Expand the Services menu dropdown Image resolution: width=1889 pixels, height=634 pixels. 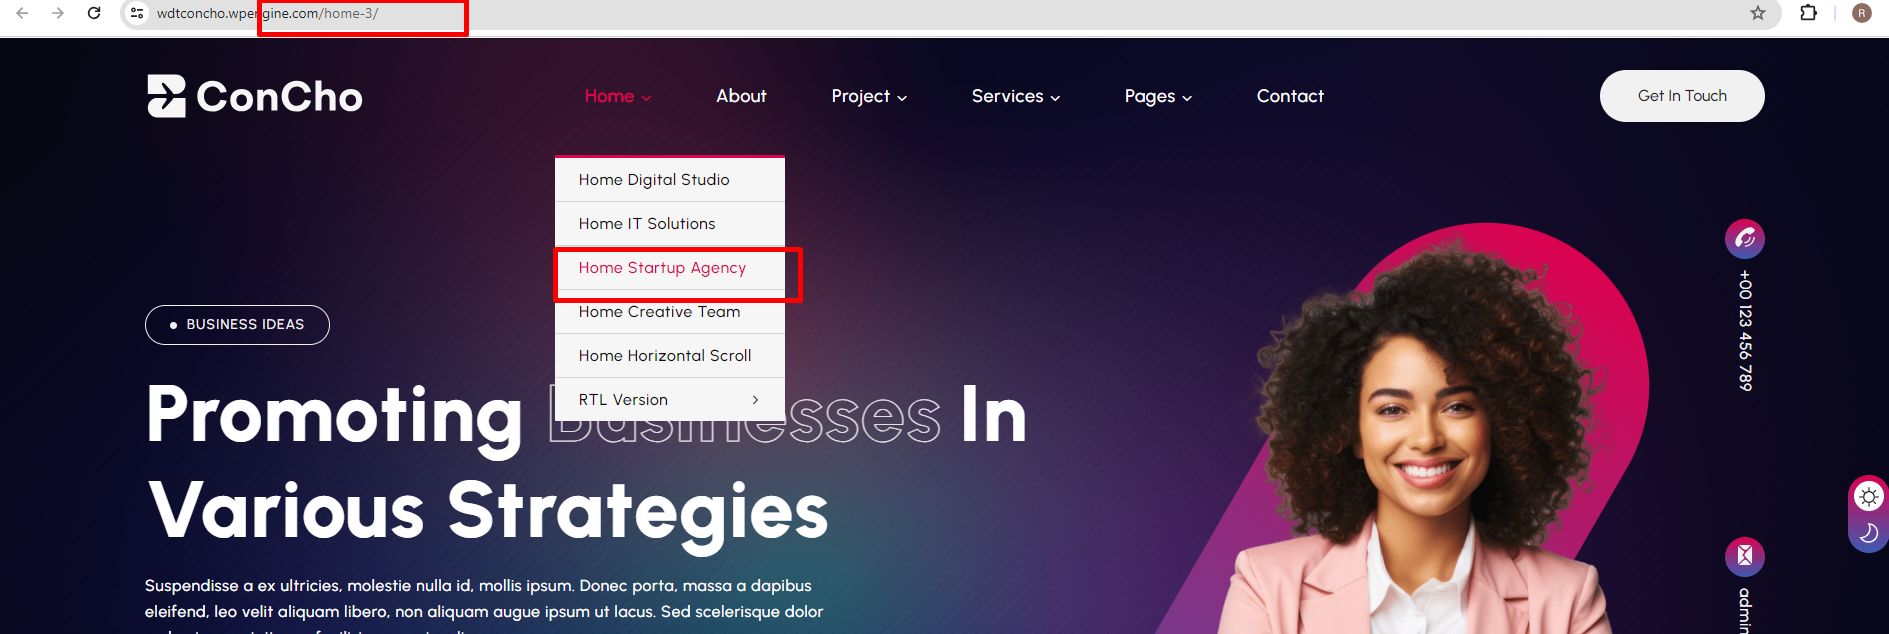[x=1016, y=96]
